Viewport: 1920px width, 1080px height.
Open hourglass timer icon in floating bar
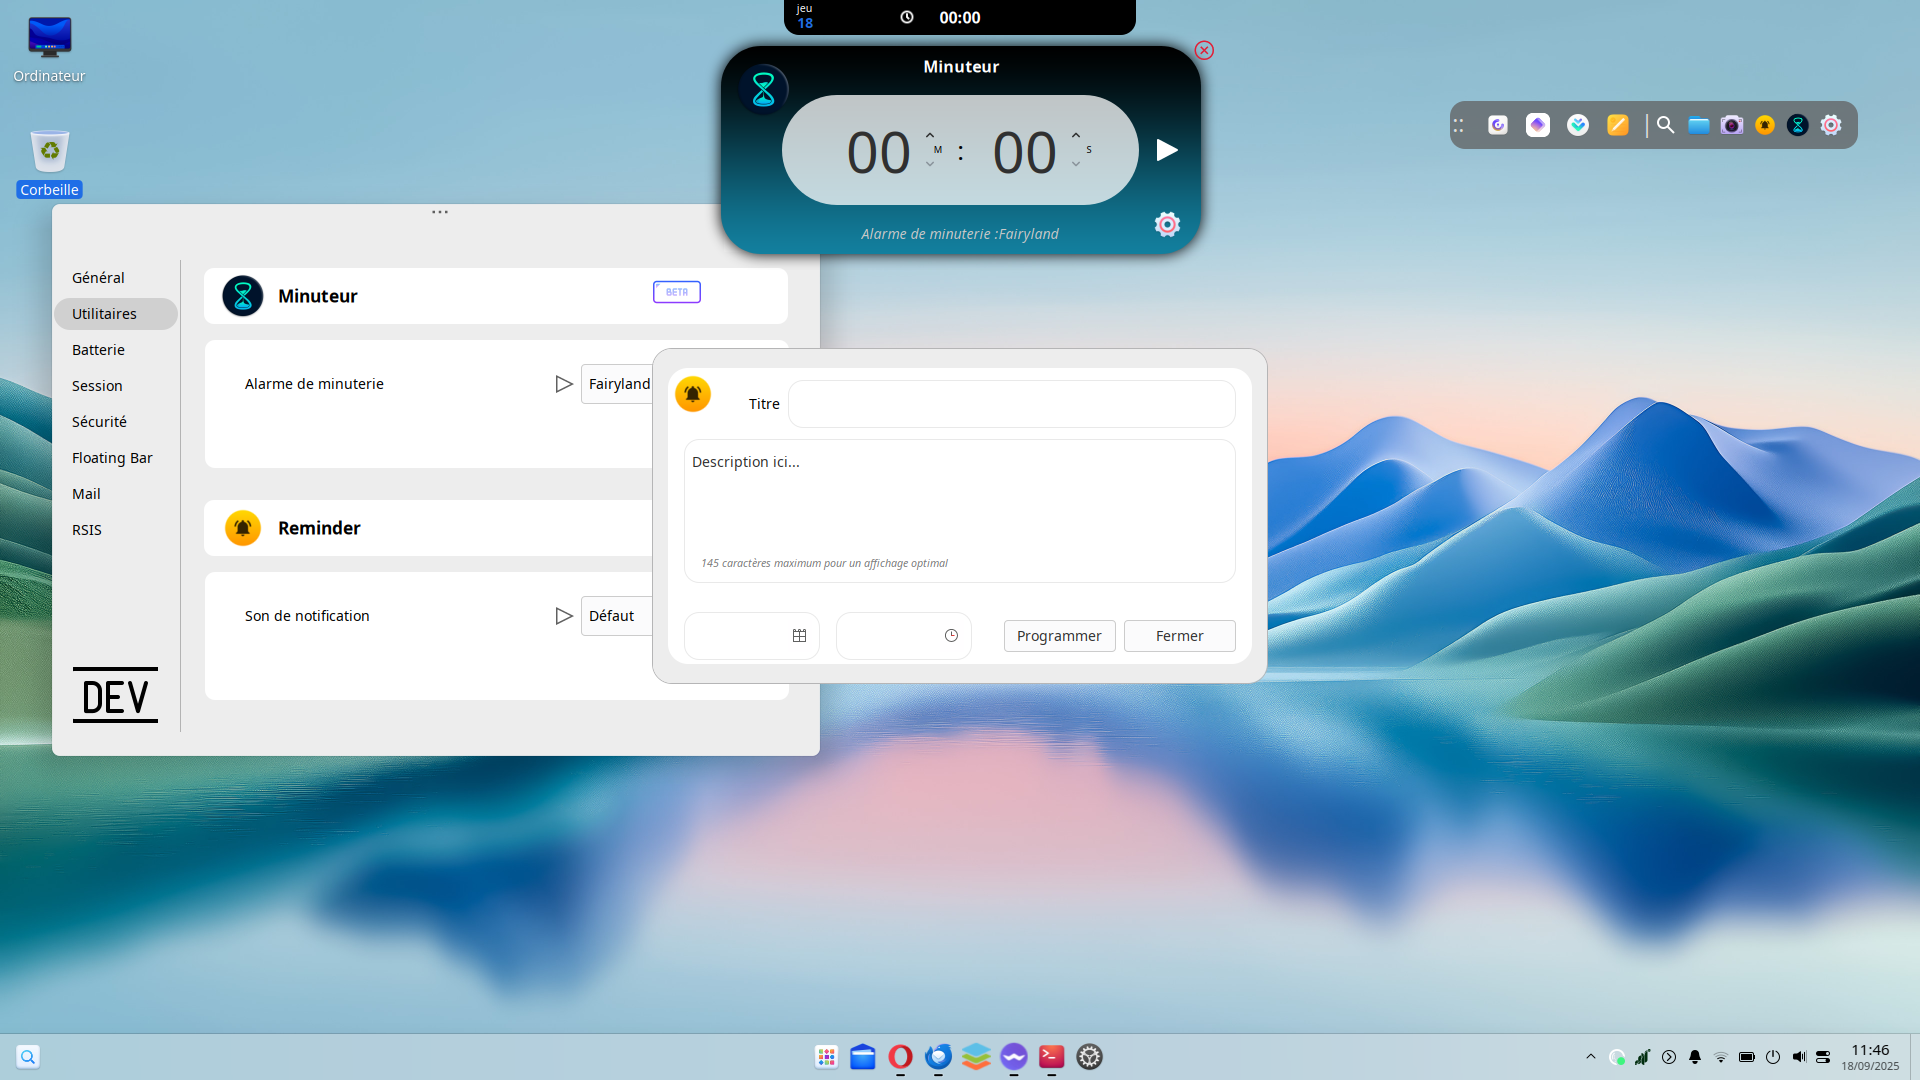click(x=1798, y=125)
